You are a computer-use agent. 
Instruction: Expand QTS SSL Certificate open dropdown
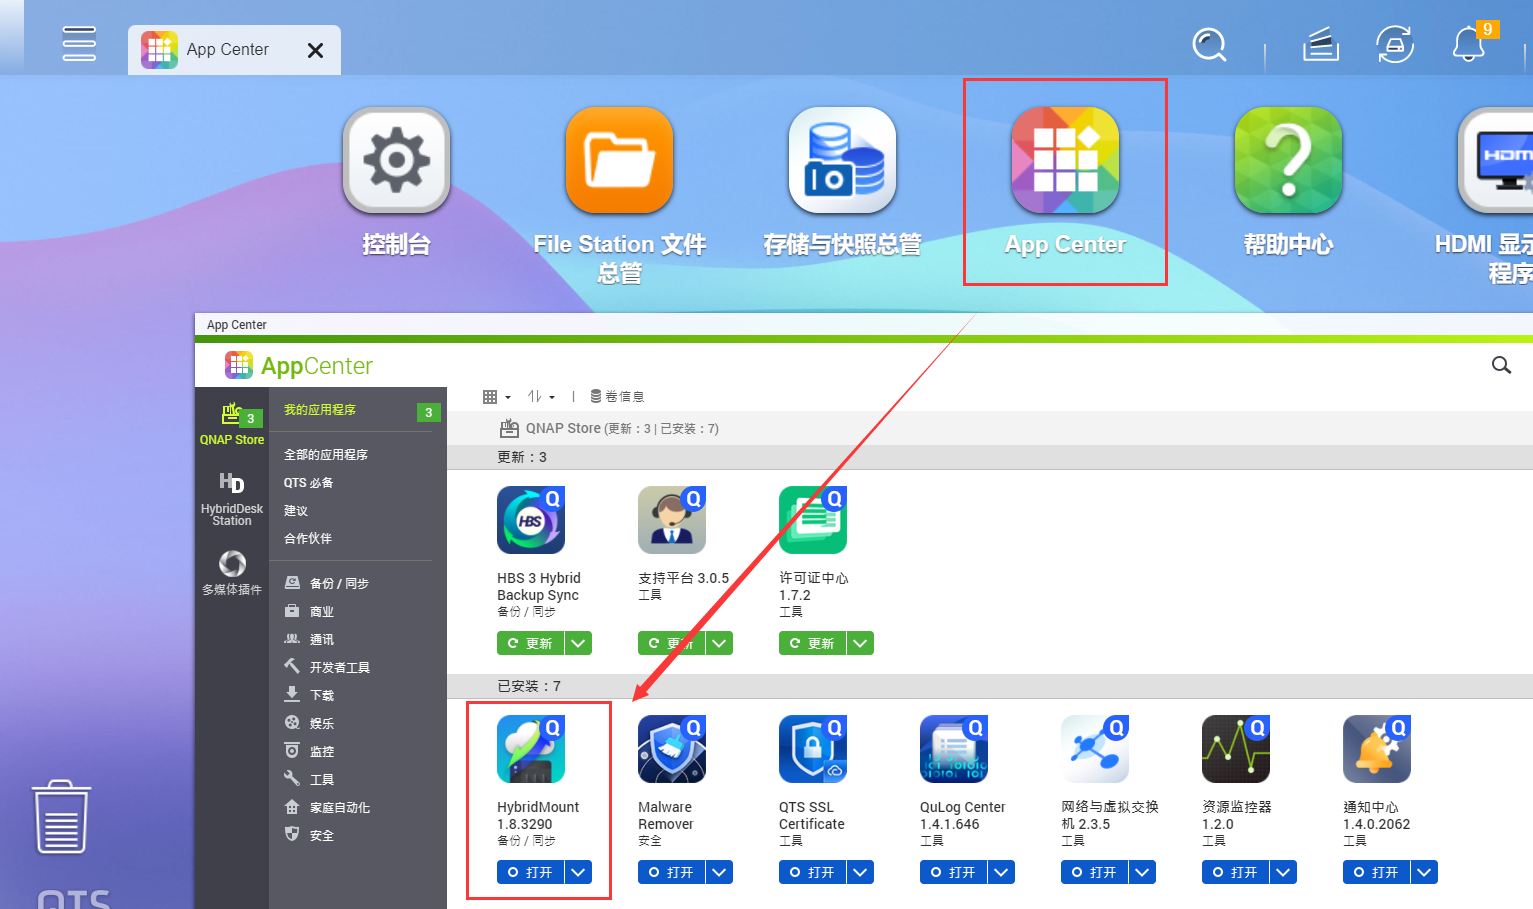[x=860, y=872]
